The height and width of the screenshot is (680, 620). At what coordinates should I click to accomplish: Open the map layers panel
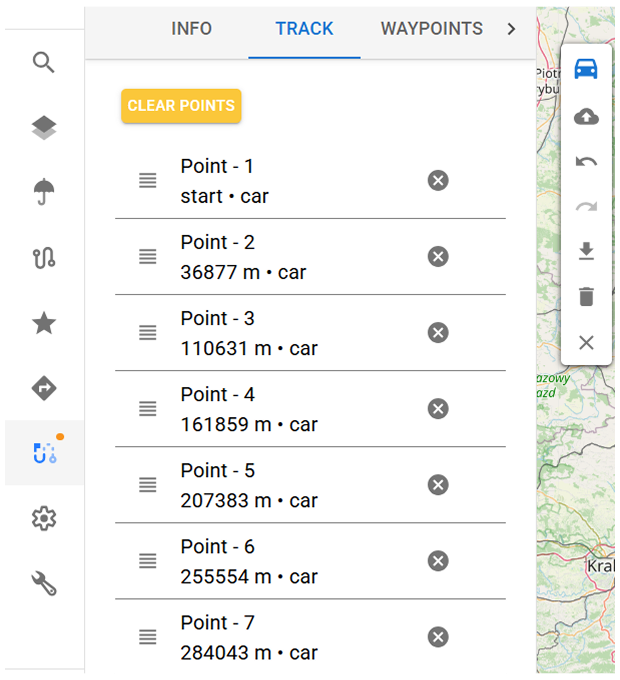coord(43,128)
